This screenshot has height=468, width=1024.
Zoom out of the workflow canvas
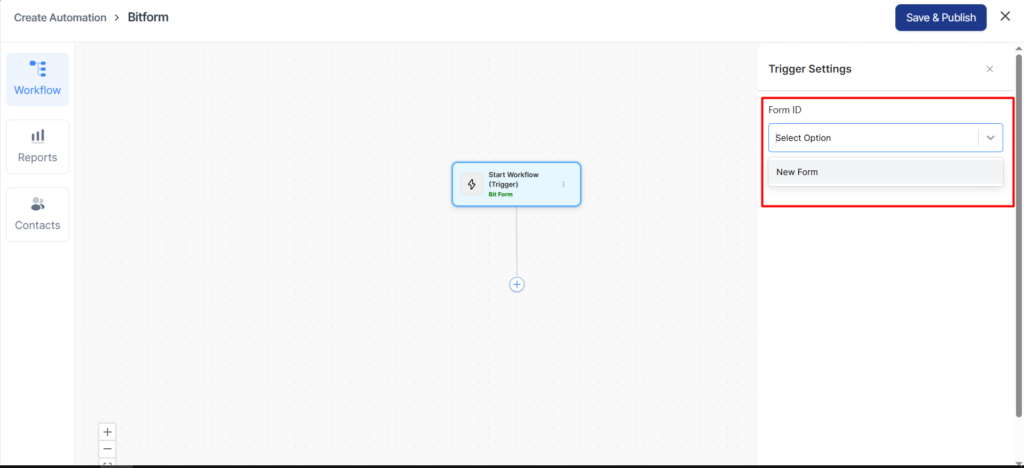108,449
